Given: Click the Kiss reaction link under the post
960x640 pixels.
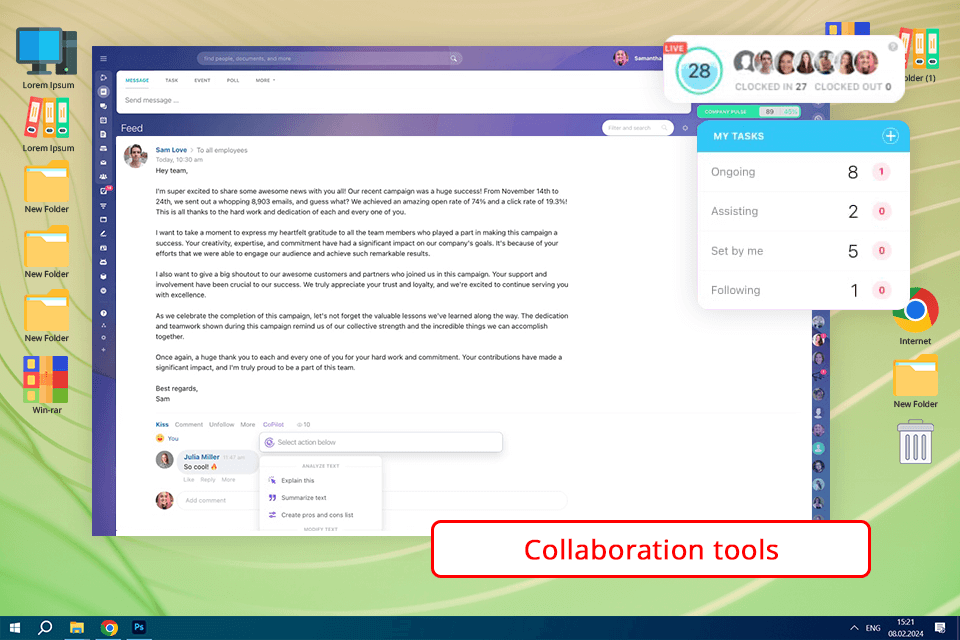Looking at the screenshot, I should (162, 424).
